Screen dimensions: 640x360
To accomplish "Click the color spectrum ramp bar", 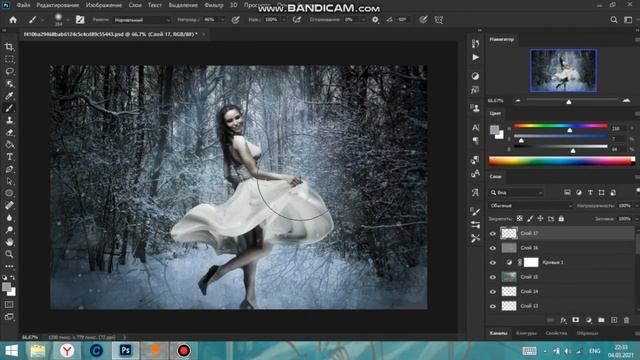I will [x=561, y=161].
